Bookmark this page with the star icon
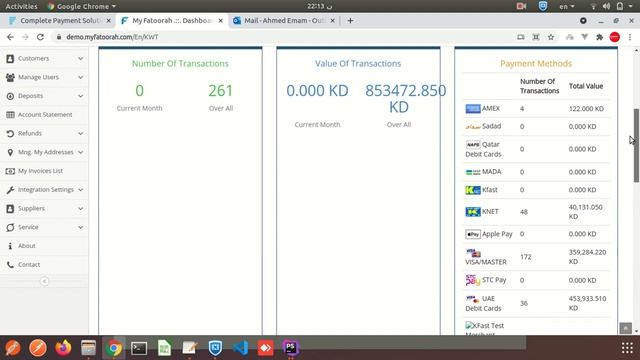This screenshot has width=640, height=360. [x=551, y=37]
